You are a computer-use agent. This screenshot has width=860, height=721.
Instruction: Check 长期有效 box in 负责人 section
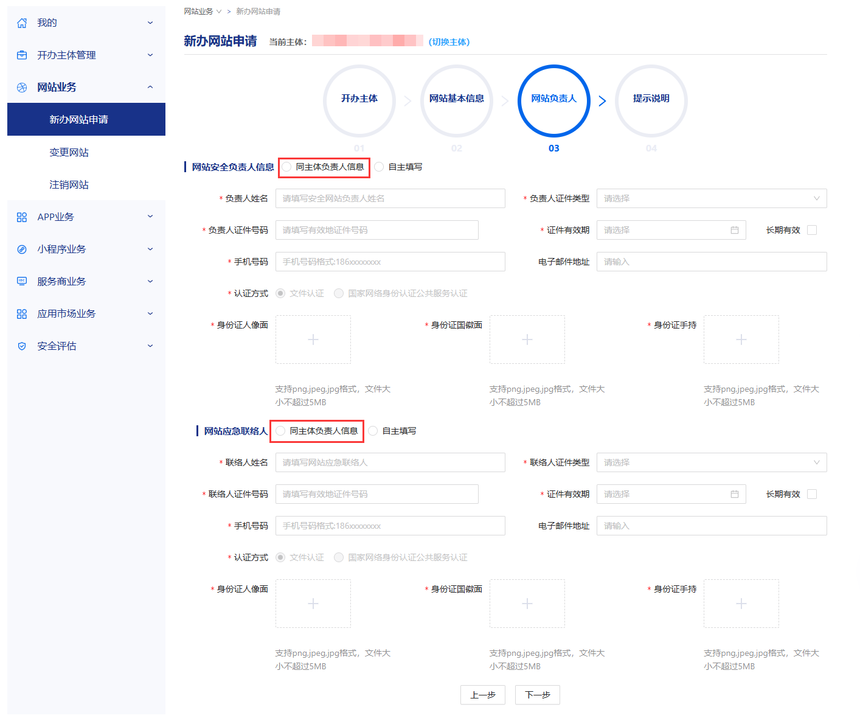[812, 230]
